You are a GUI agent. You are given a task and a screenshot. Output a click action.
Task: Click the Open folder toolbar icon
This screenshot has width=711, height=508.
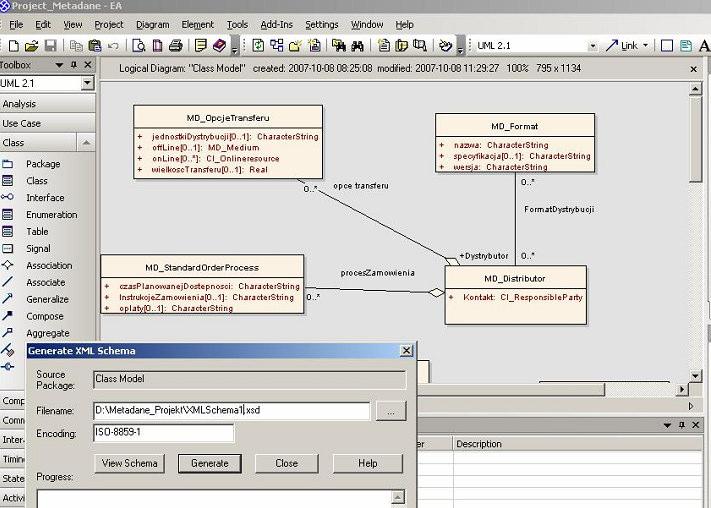tap(31, 45)
